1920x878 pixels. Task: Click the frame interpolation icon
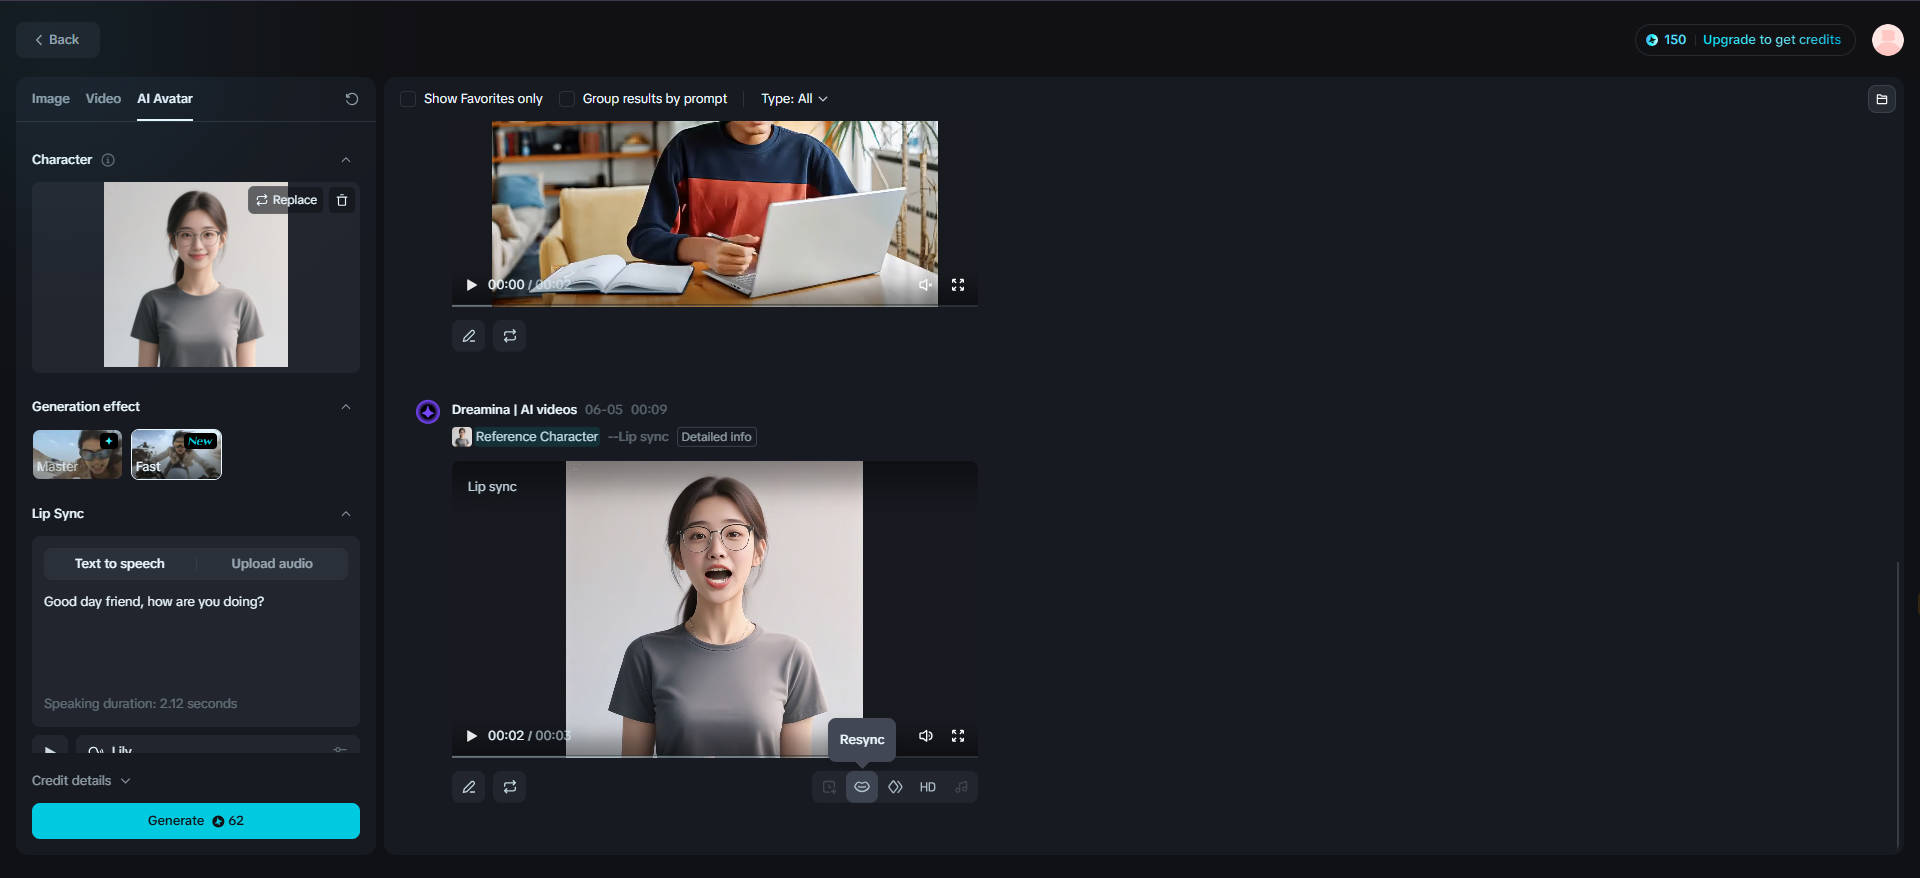[x=895, y=787]
